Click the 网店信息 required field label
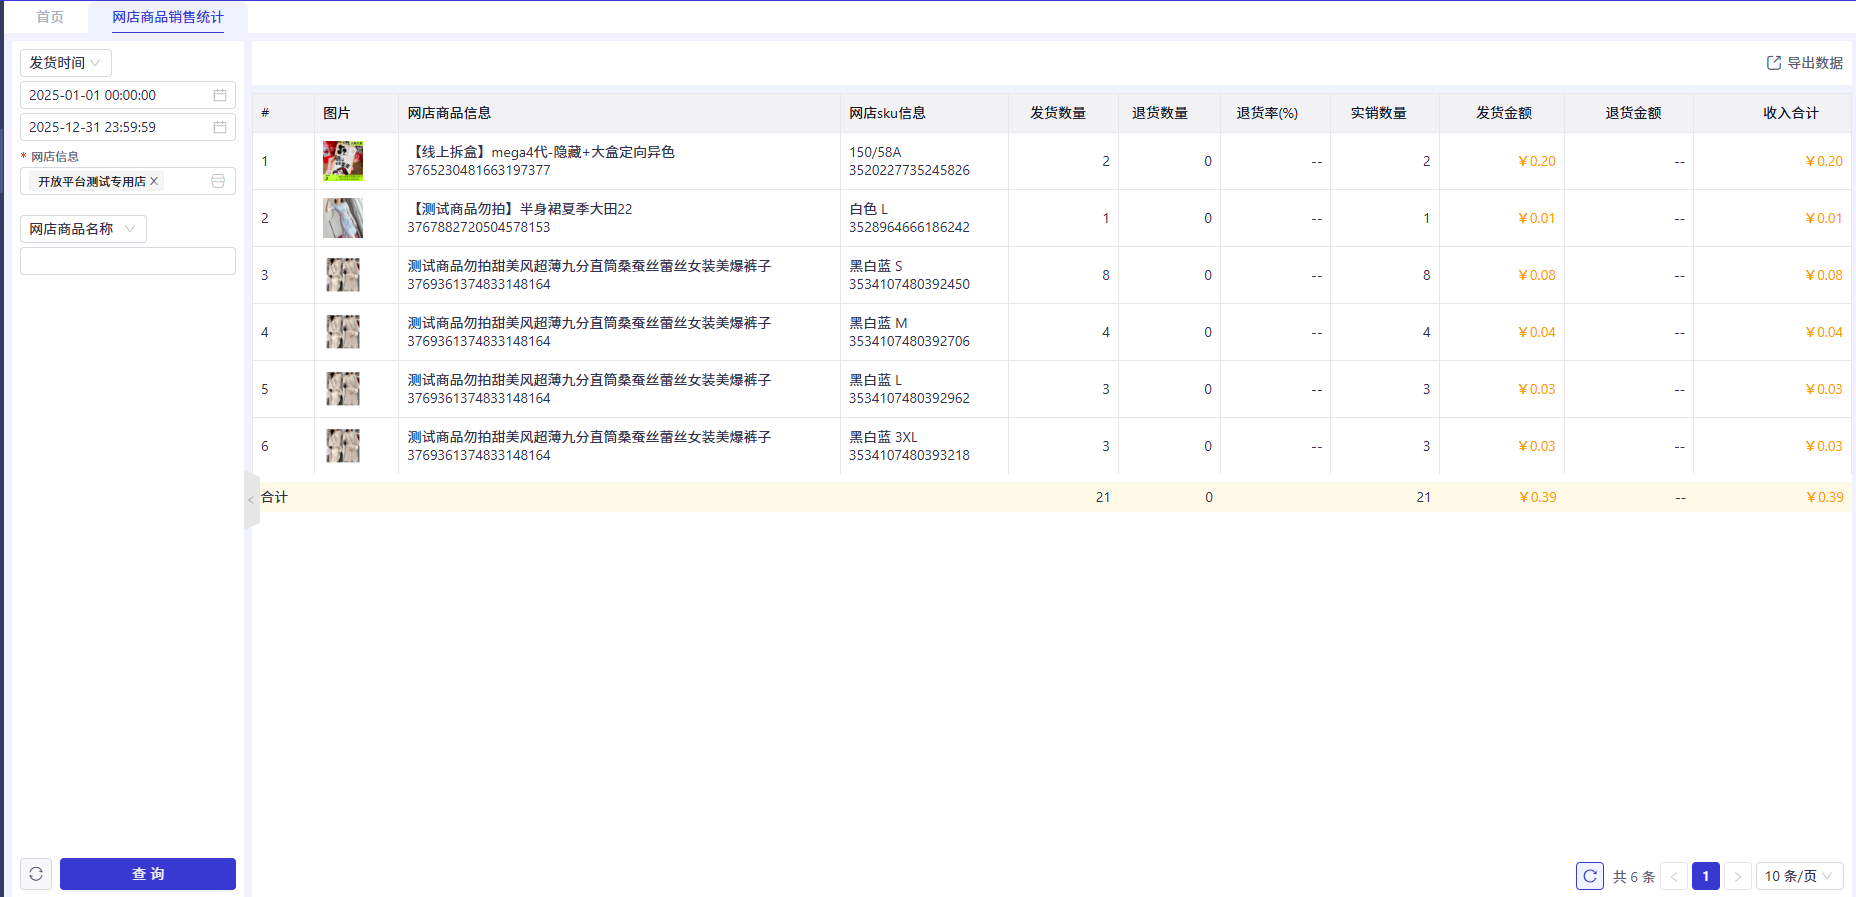1856x897 pixels. [54, 156]
